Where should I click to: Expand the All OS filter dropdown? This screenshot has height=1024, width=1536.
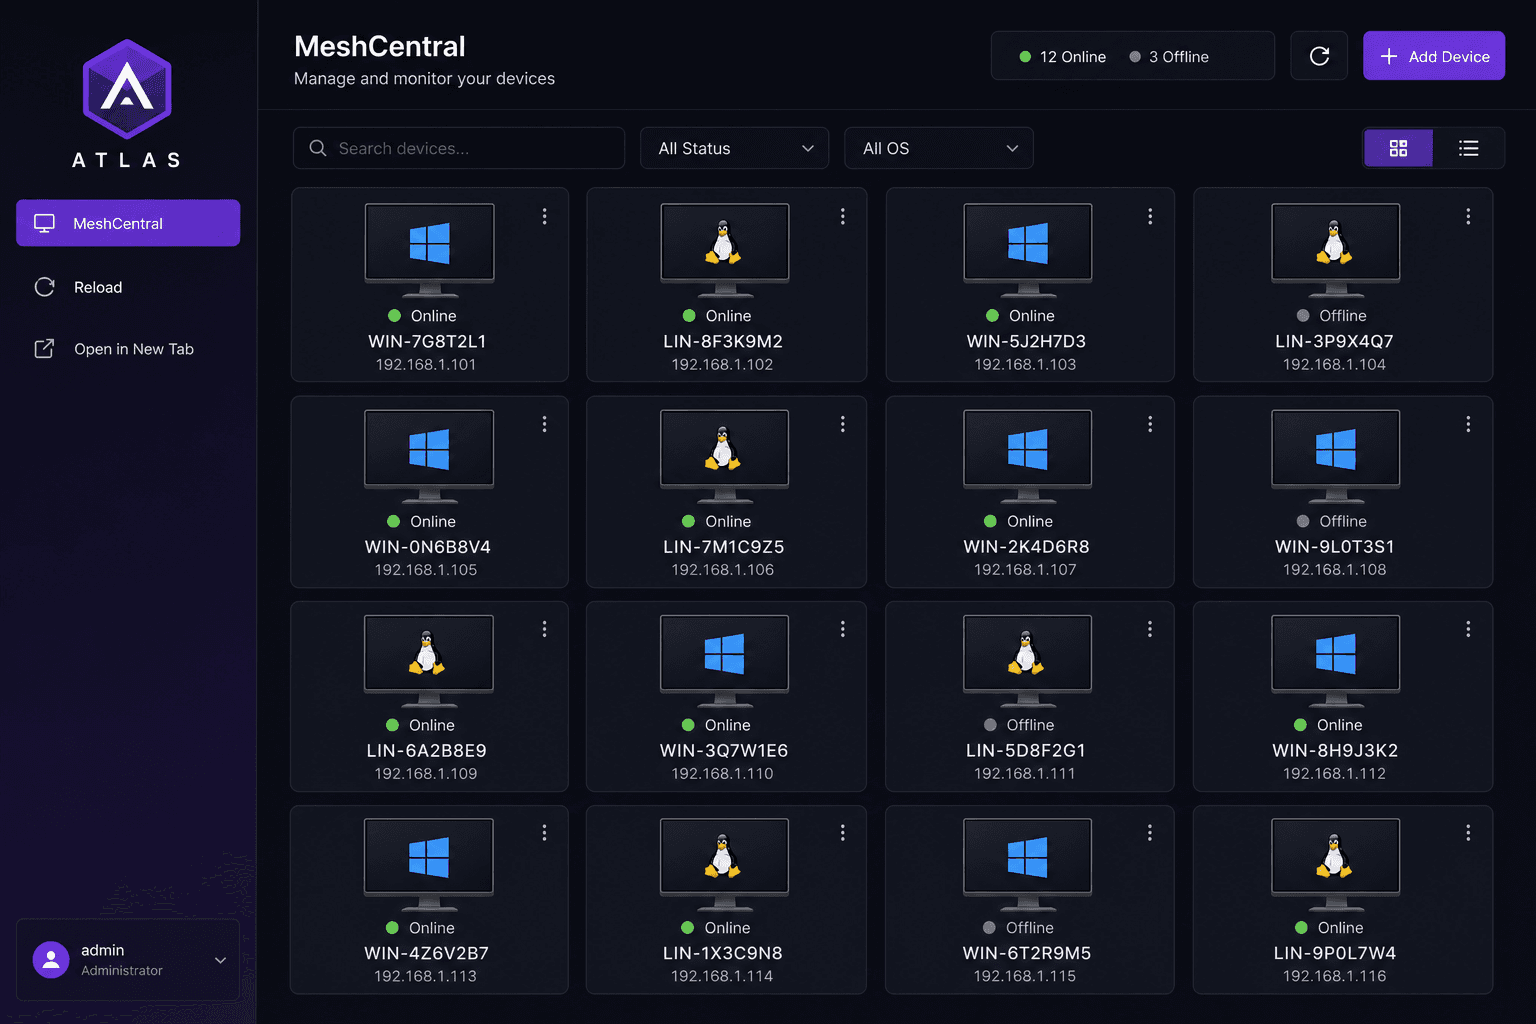click(939, 148)
